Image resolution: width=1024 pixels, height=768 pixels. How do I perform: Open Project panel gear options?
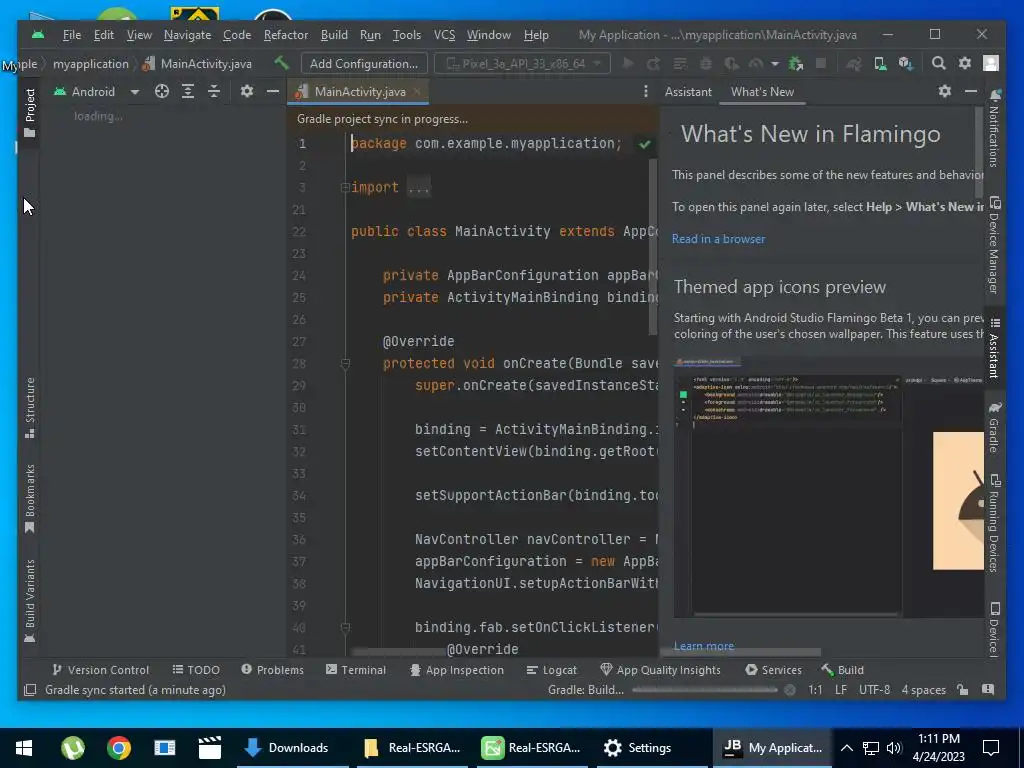[x=246, y=91]
